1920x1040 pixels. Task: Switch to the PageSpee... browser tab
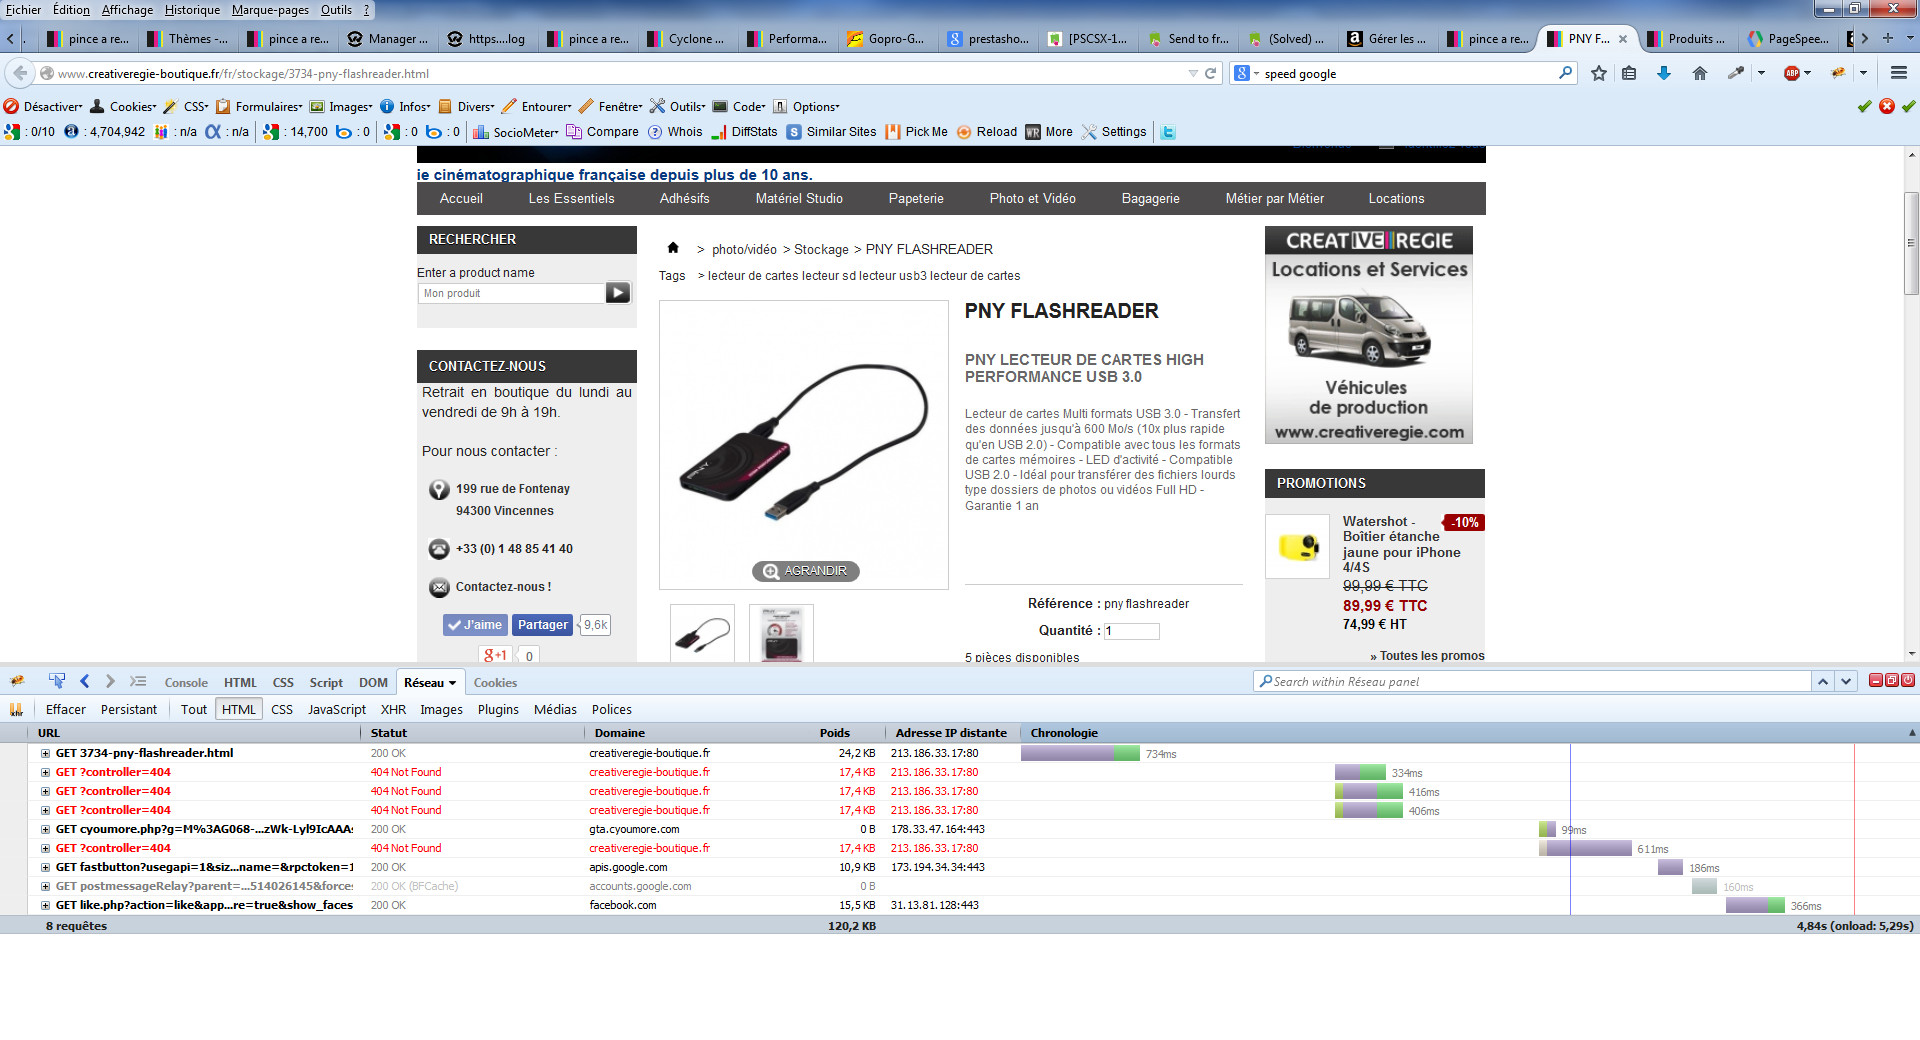tap(1787, 39)
